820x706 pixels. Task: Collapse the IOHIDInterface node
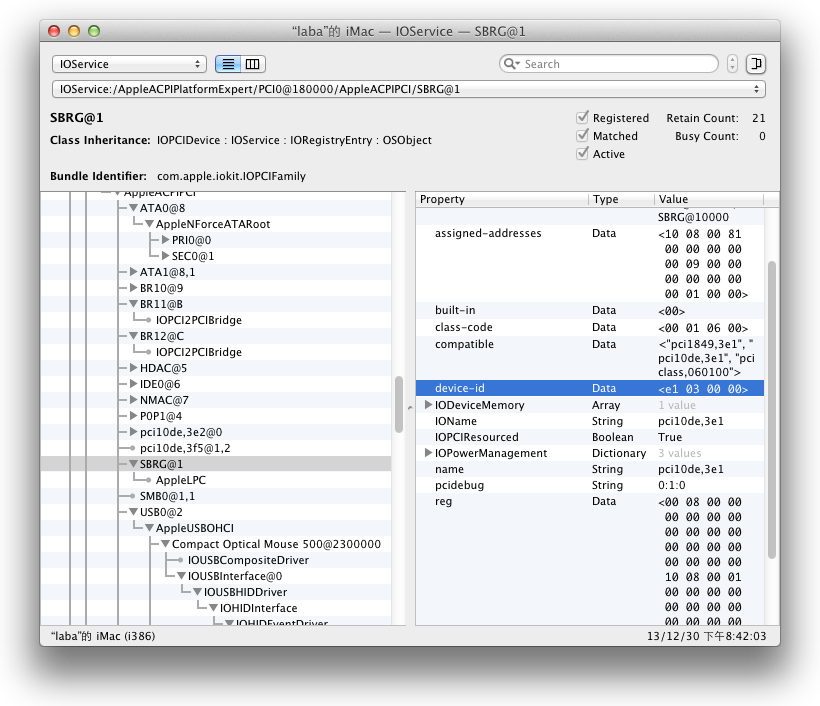click(214, 608)
